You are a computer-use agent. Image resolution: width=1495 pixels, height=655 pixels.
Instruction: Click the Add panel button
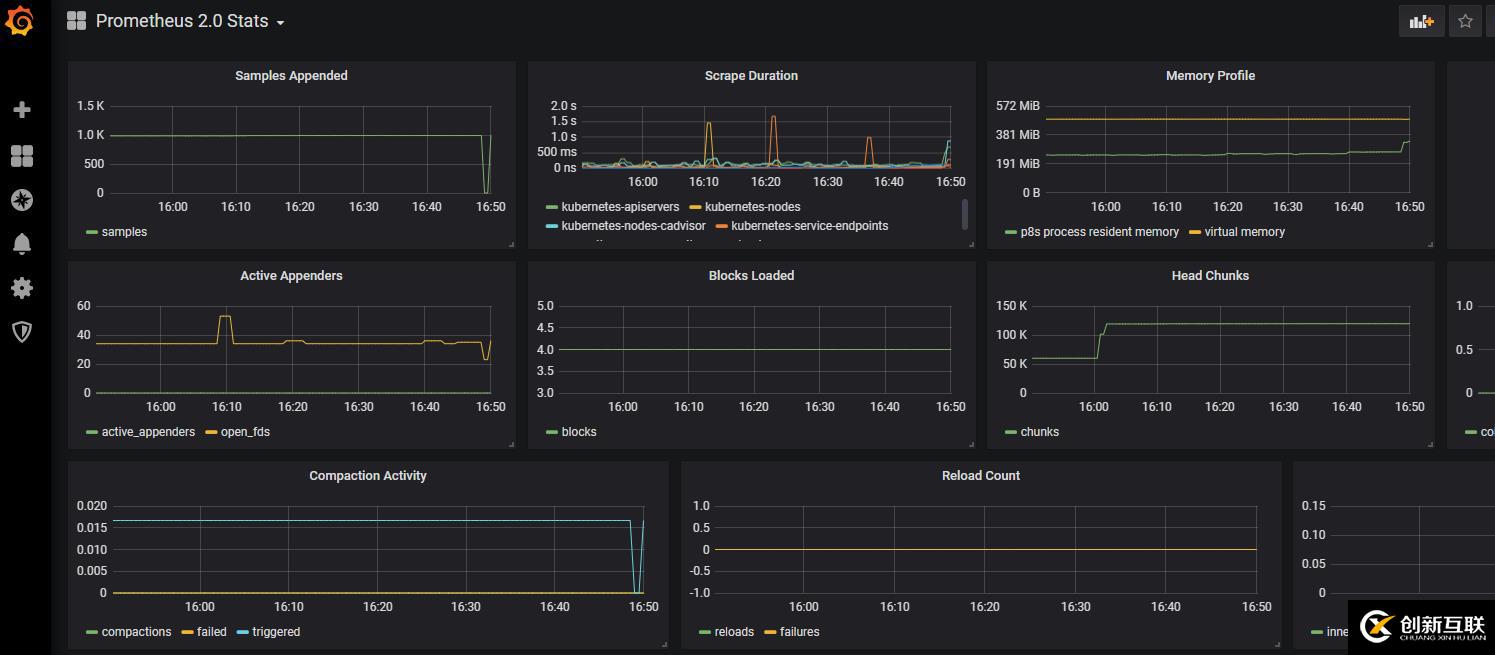click(x=1421, y=21)
